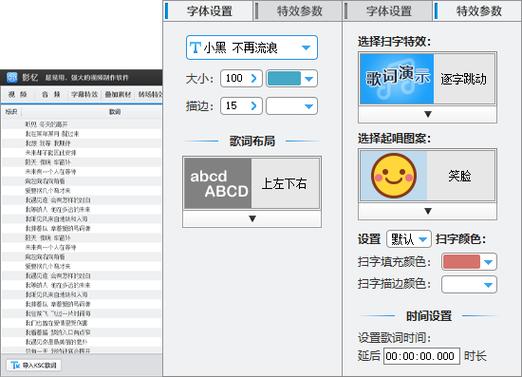Pick the red 扫字填充颜色 swatch
522x377 pixels.
pos(461,262)
